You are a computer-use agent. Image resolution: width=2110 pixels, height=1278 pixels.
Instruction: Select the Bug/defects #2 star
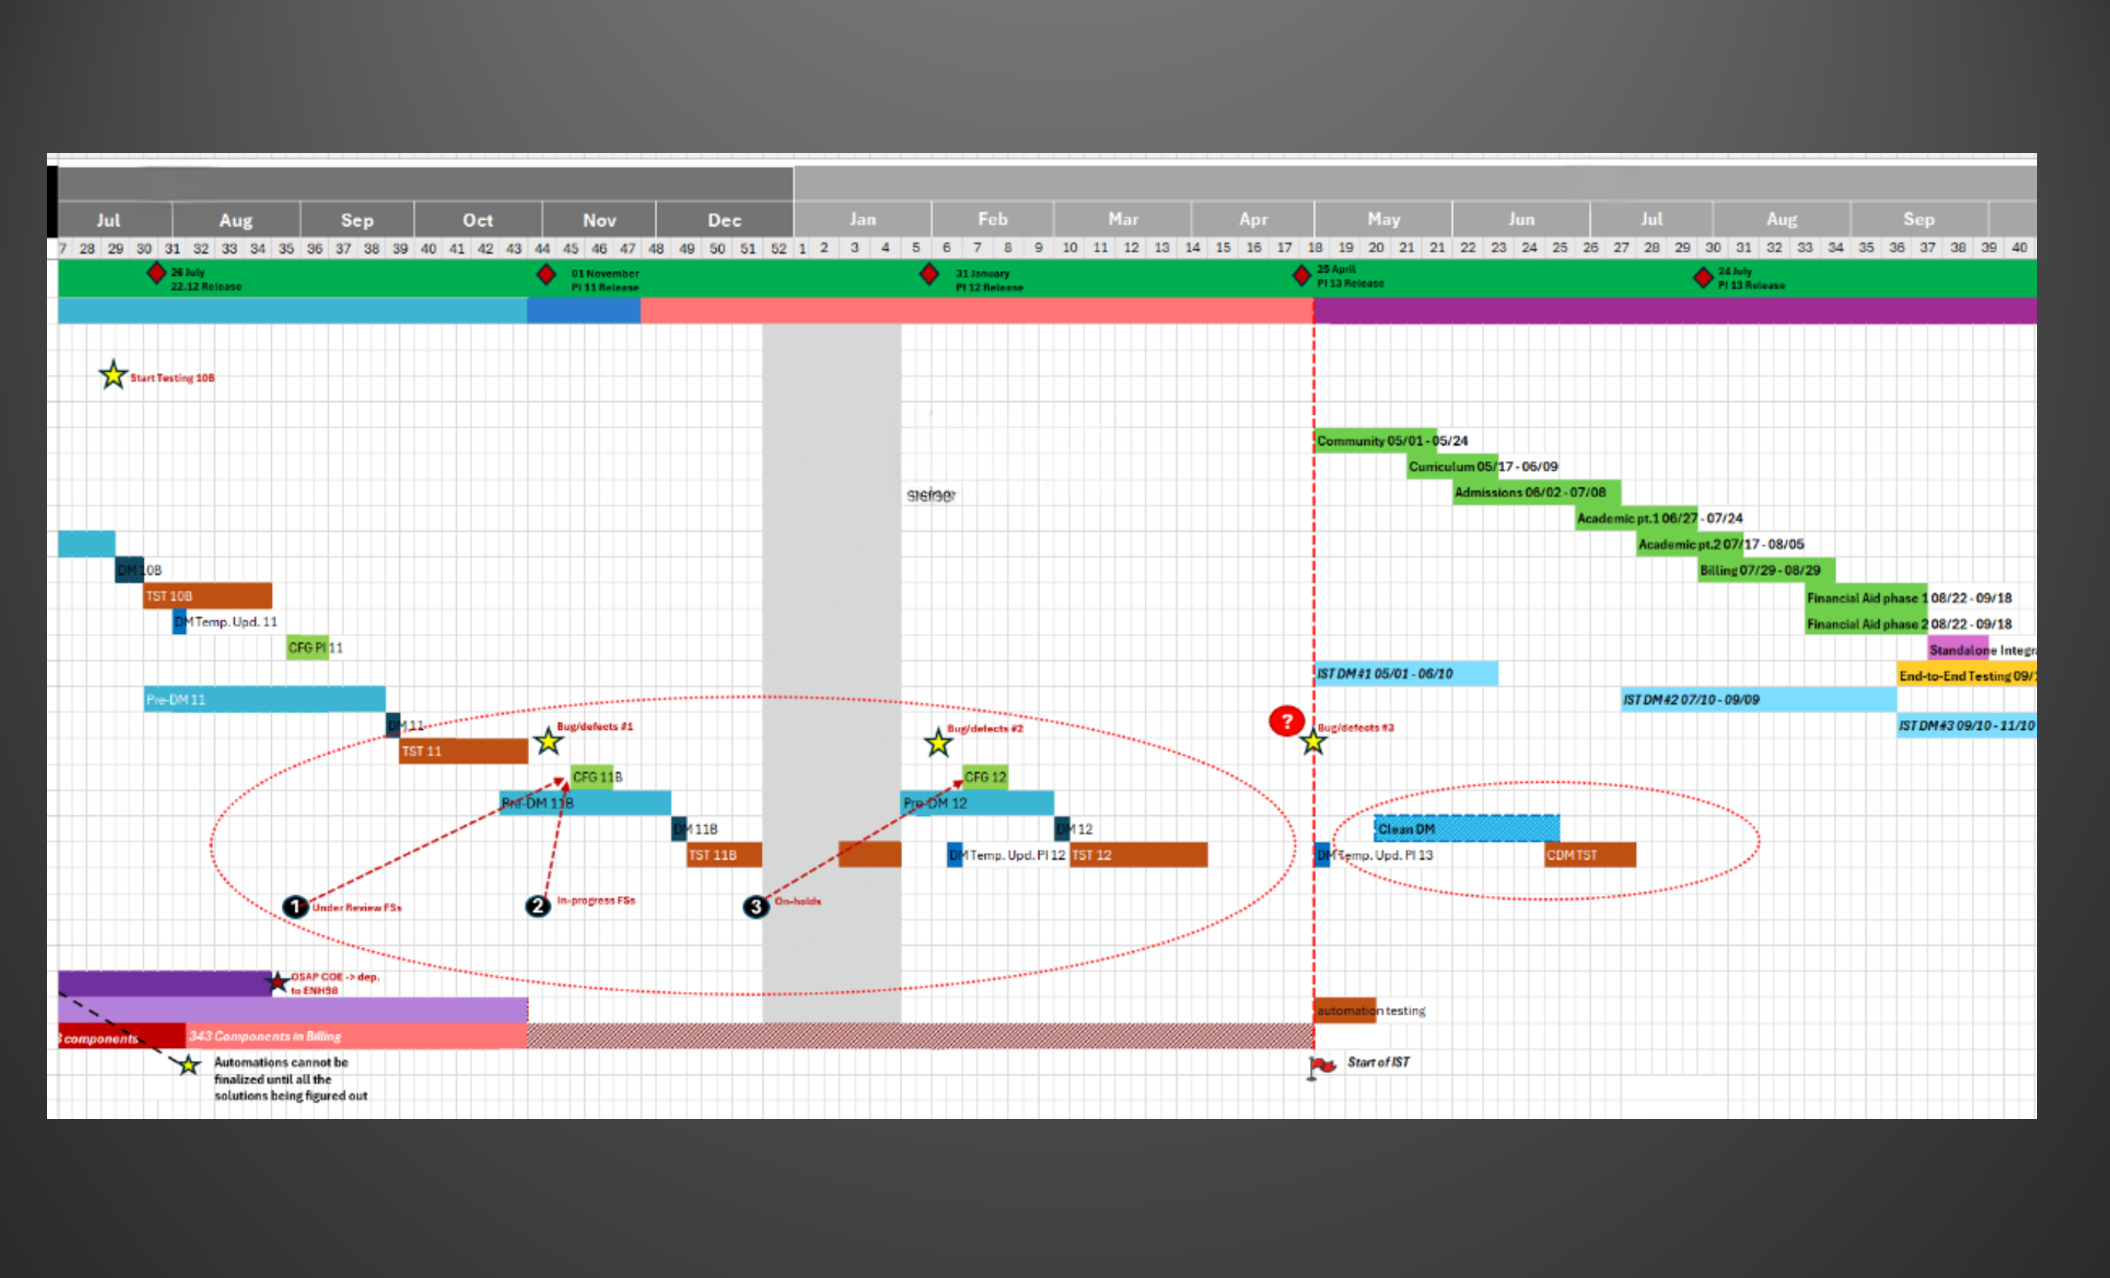click(938, 742)
